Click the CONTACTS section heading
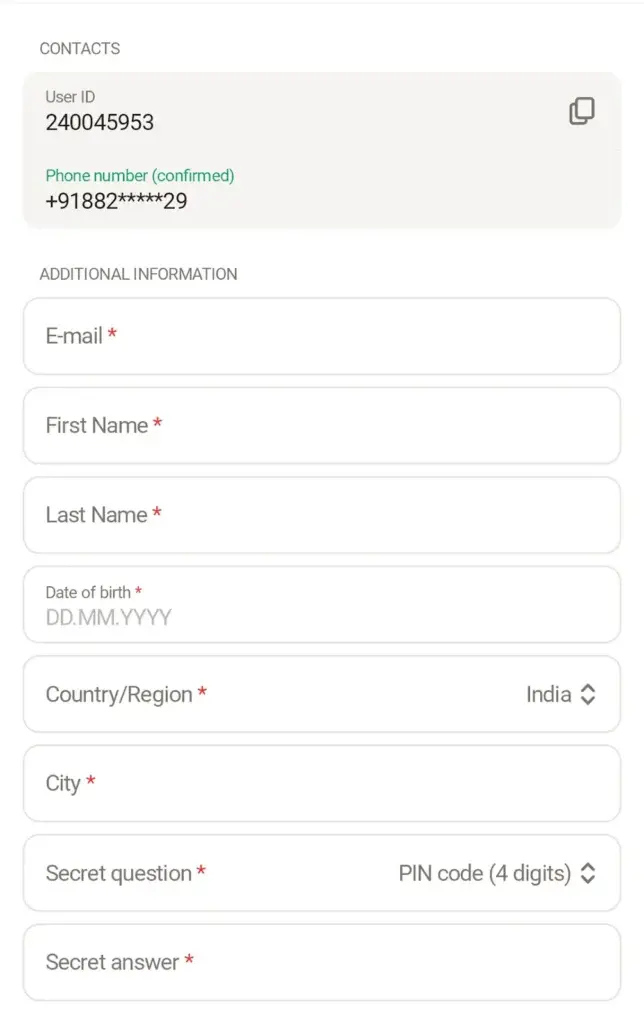 pos(80,48)
